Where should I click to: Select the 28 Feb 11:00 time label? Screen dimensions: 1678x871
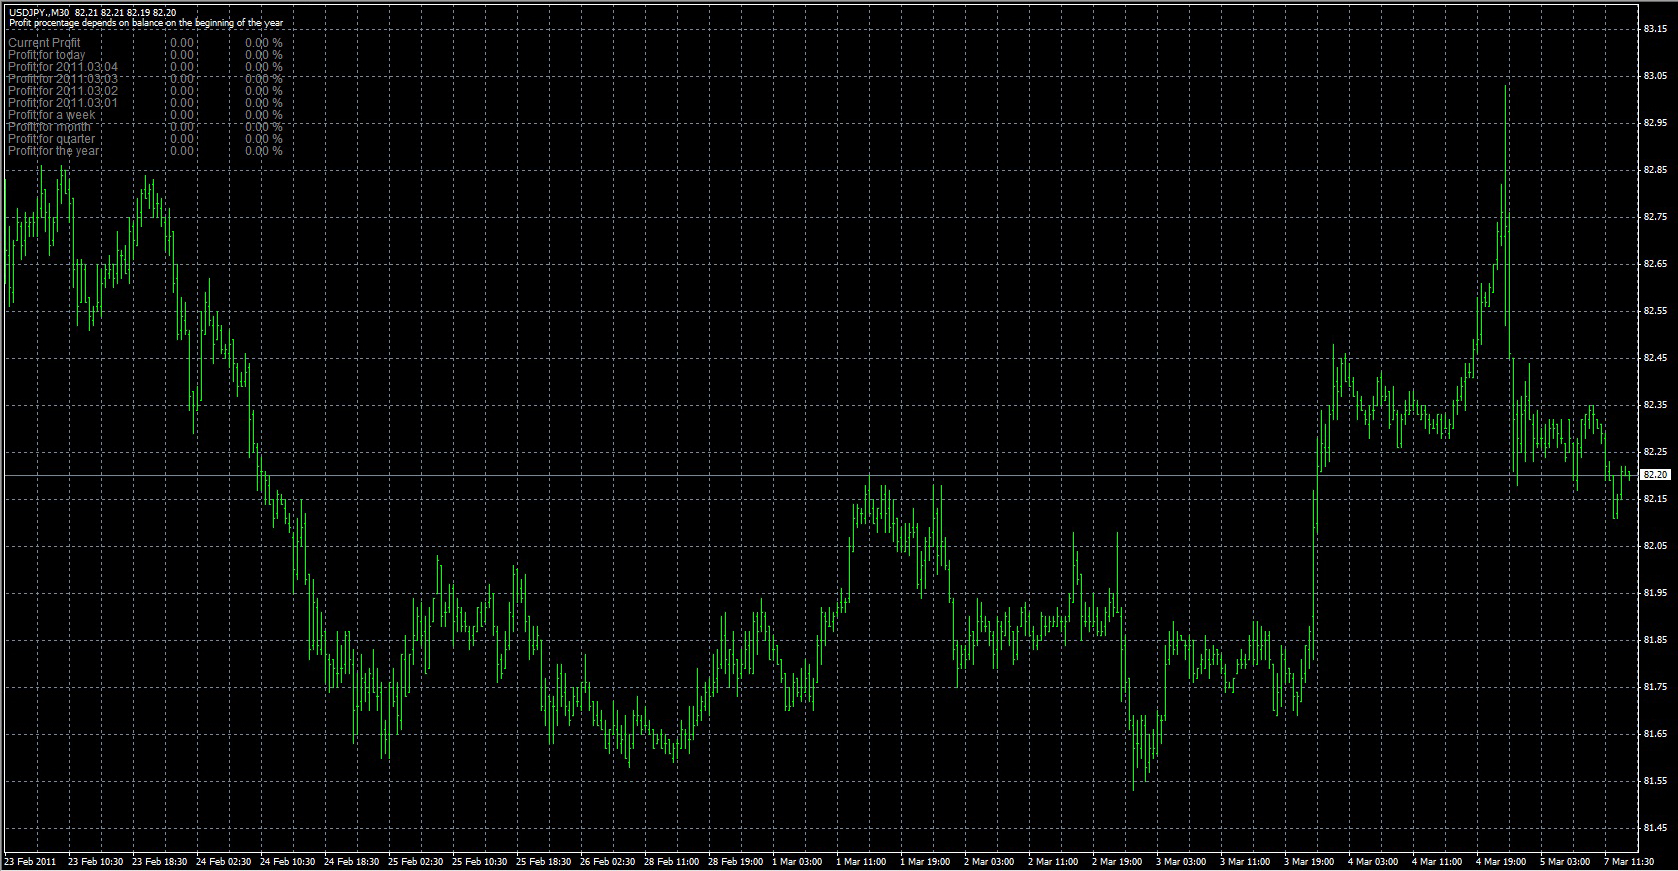(x=672, y=861)
